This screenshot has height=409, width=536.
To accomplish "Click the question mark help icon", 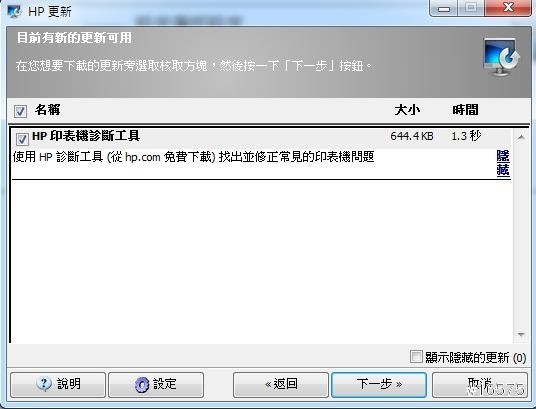I will pyautogui.click(x=44, y=384).
